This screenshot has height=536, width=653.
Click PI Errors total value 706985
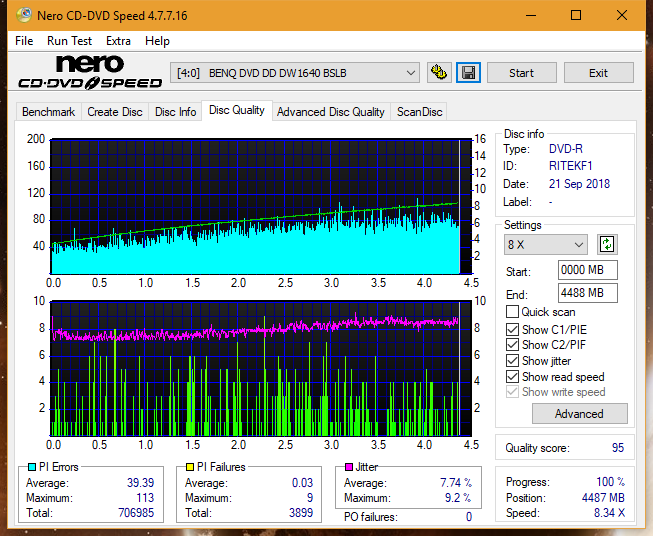pyautogui.click(x=136, y=512)
